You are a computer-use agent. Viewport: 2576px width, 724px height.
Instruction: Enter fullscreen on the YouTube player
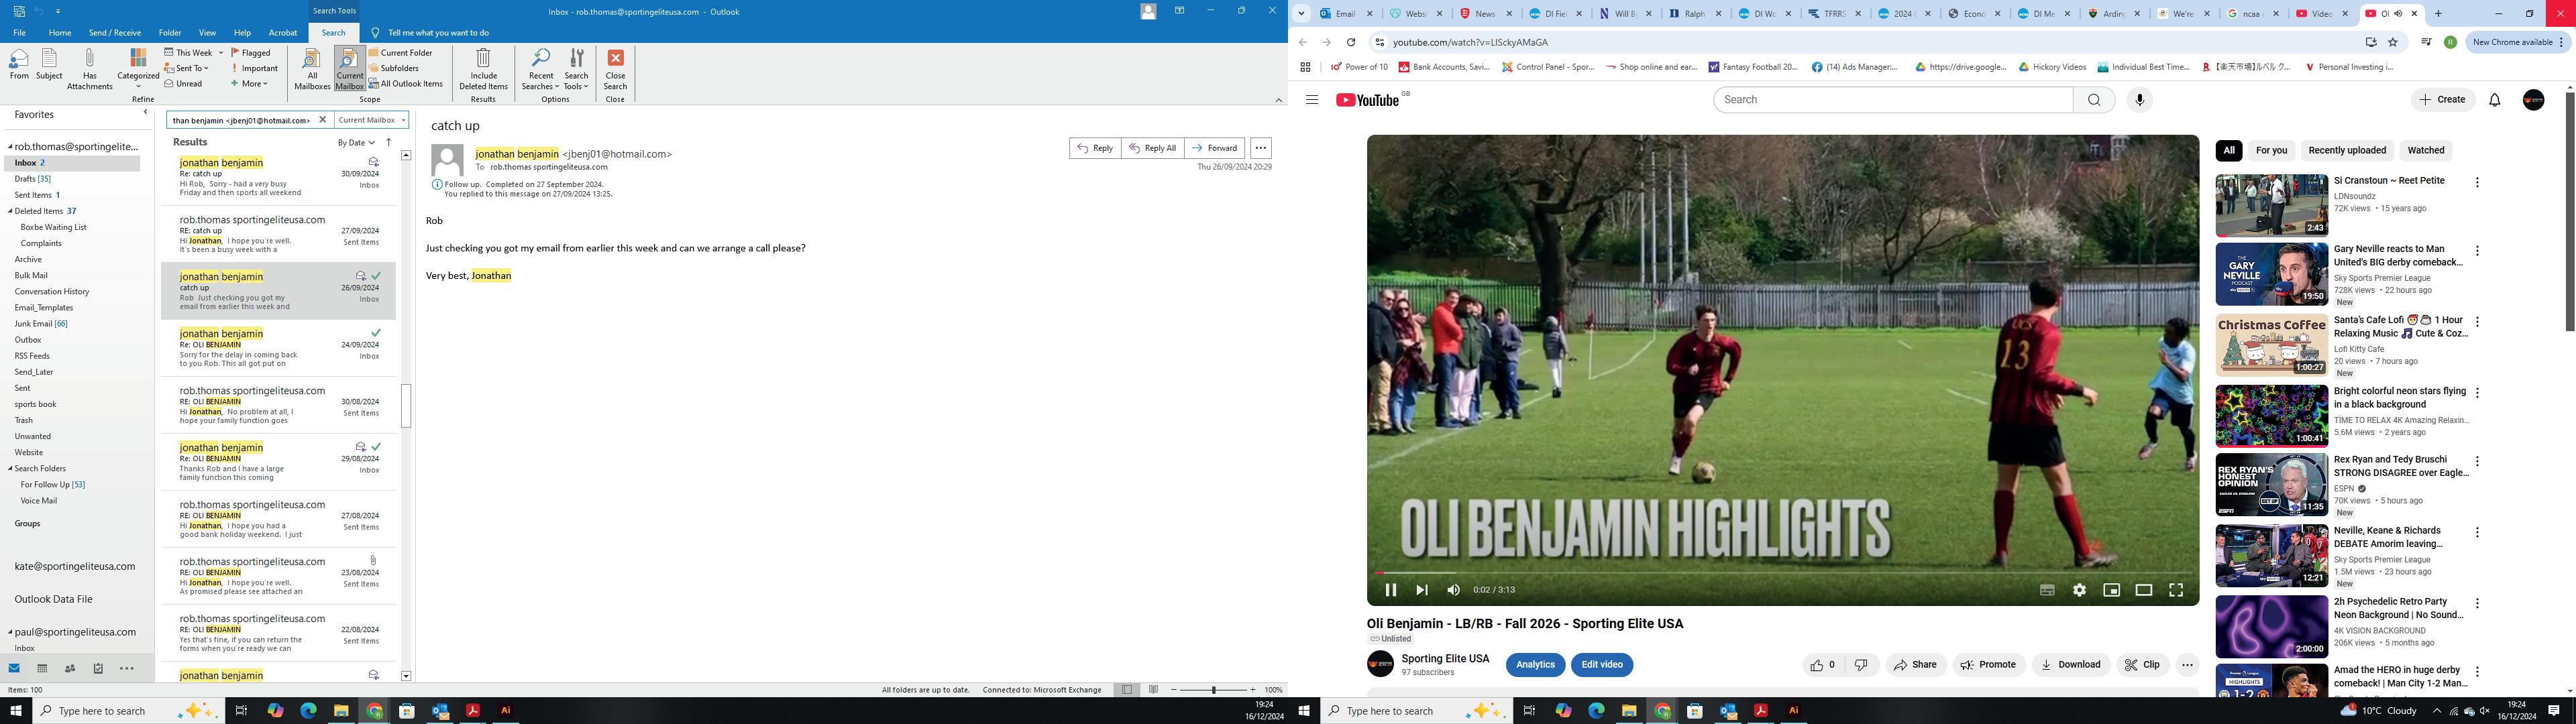pyautogui.click(x=2175, y=590)
